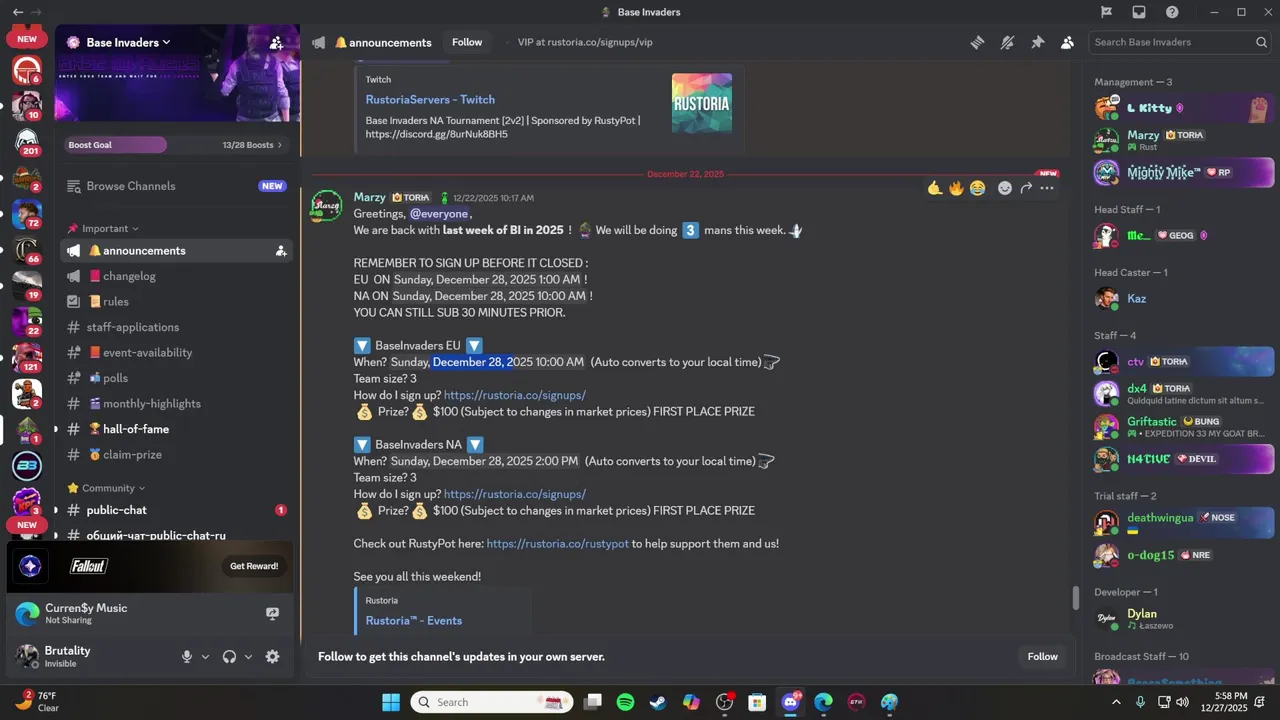Select the staff-applications channel
Image resolution: width=1280 pixels, height=720 pixels.
coord(176,327)
